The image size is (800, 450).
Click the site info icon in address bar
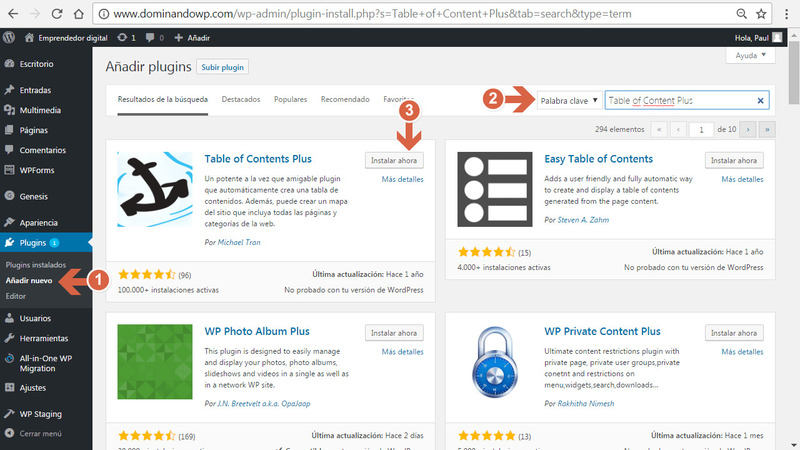pyautogui.click(x=104, y=14)
